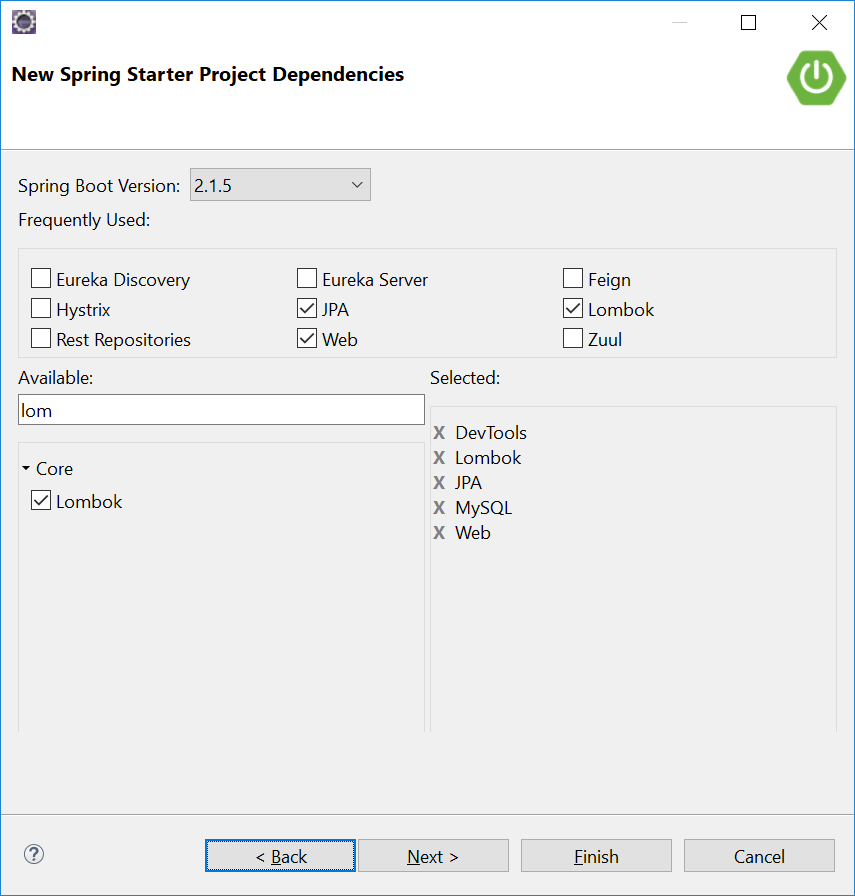Tick the Feign checkbox
Viewport: 855px width, 896px height.
573,278
